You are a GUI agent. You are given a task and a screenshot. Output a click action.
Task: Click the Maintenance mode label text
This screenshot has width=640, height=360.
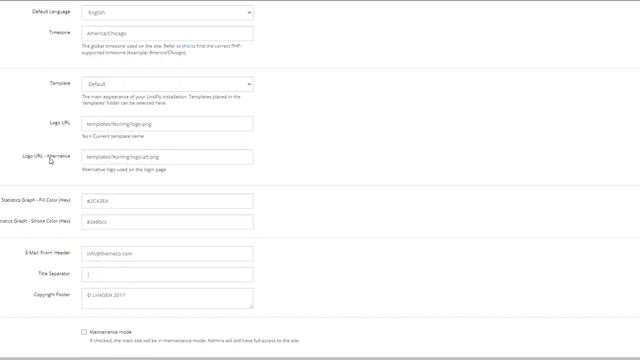point(110,332)
